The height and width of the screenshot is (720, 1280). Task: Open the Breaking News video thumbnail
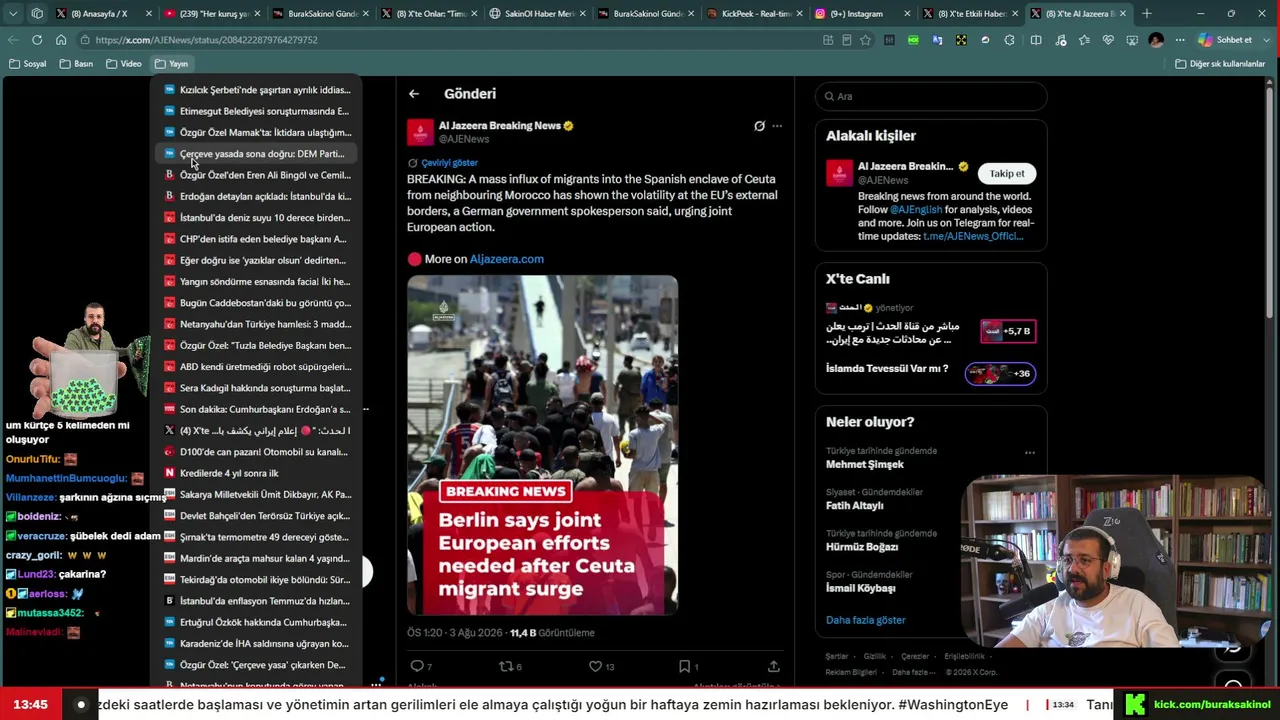(x=542, y=445)
